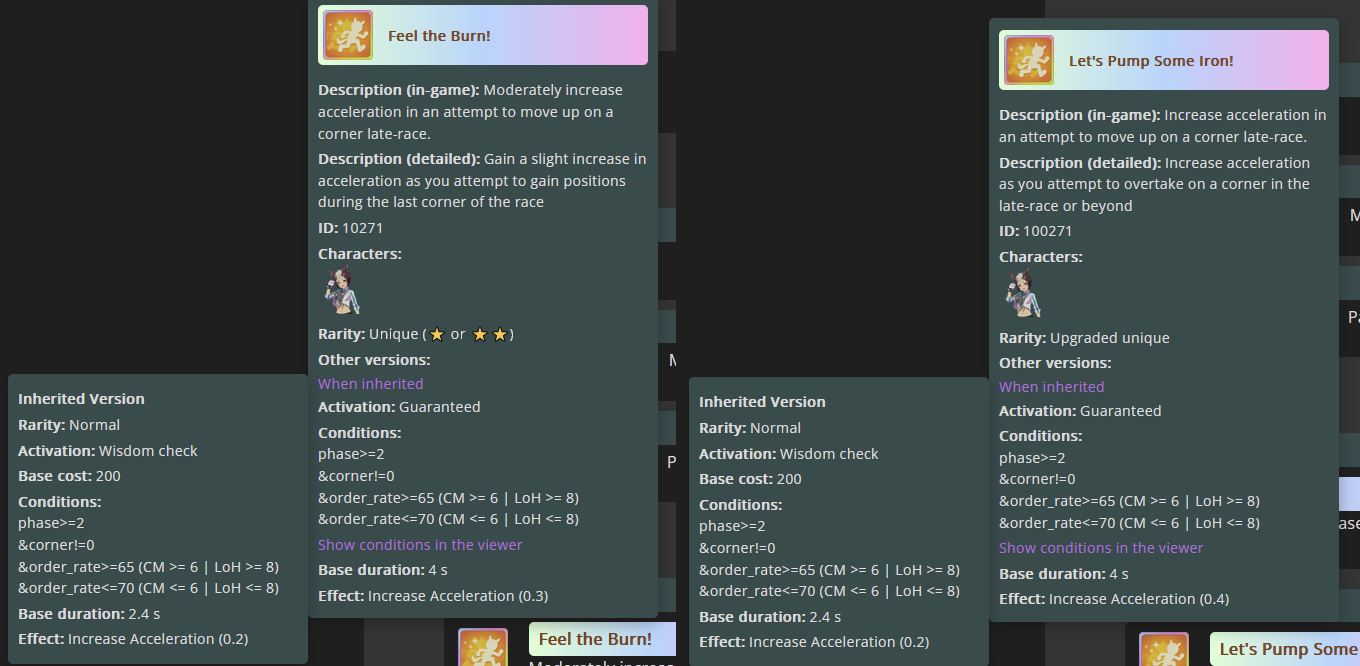The width and height of the screenshot is (1360, 666).
Task: Click the 'ID: 100271' text
Action: click(x=1036, y=231)
